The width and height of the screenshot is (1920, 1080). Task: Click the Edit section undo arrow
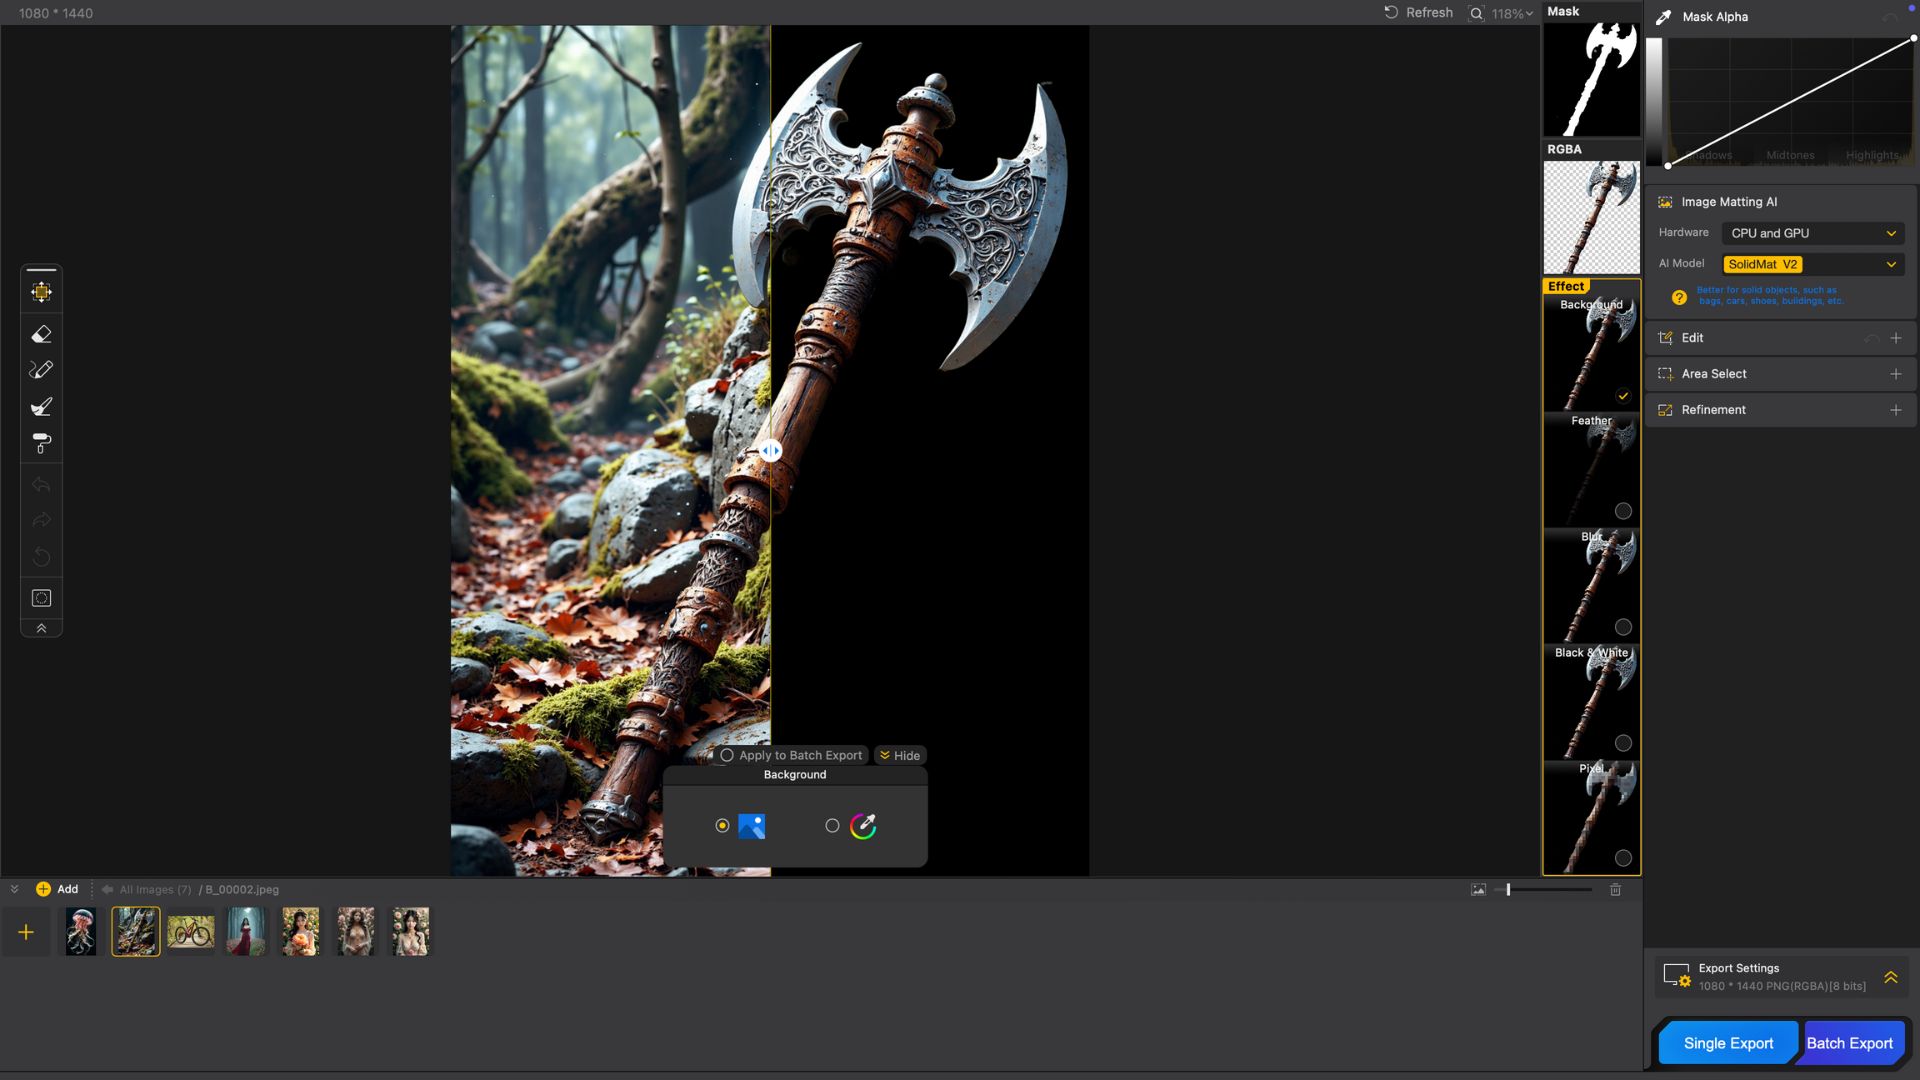(x=1871, y=338)
